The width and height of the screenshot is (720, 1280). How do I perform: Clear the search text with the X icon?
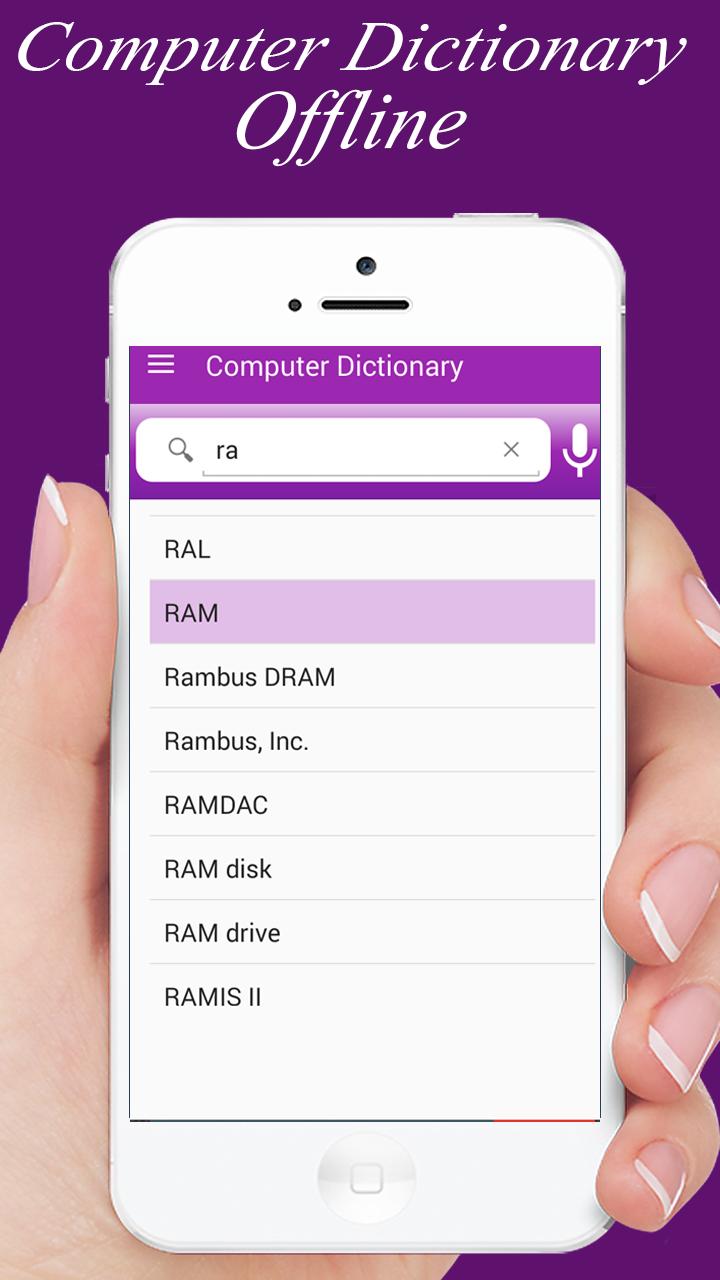click(511, 450)
